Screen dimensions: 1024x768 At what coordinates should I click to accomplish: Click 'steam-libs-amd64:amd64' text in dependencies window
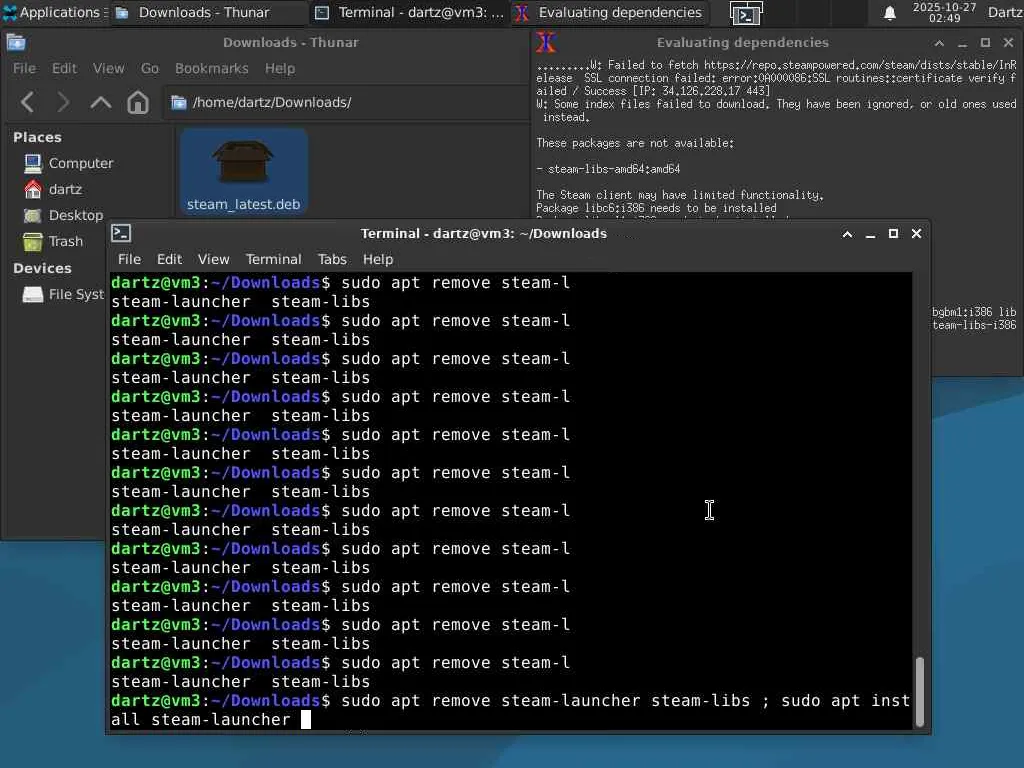coord(614,169)
